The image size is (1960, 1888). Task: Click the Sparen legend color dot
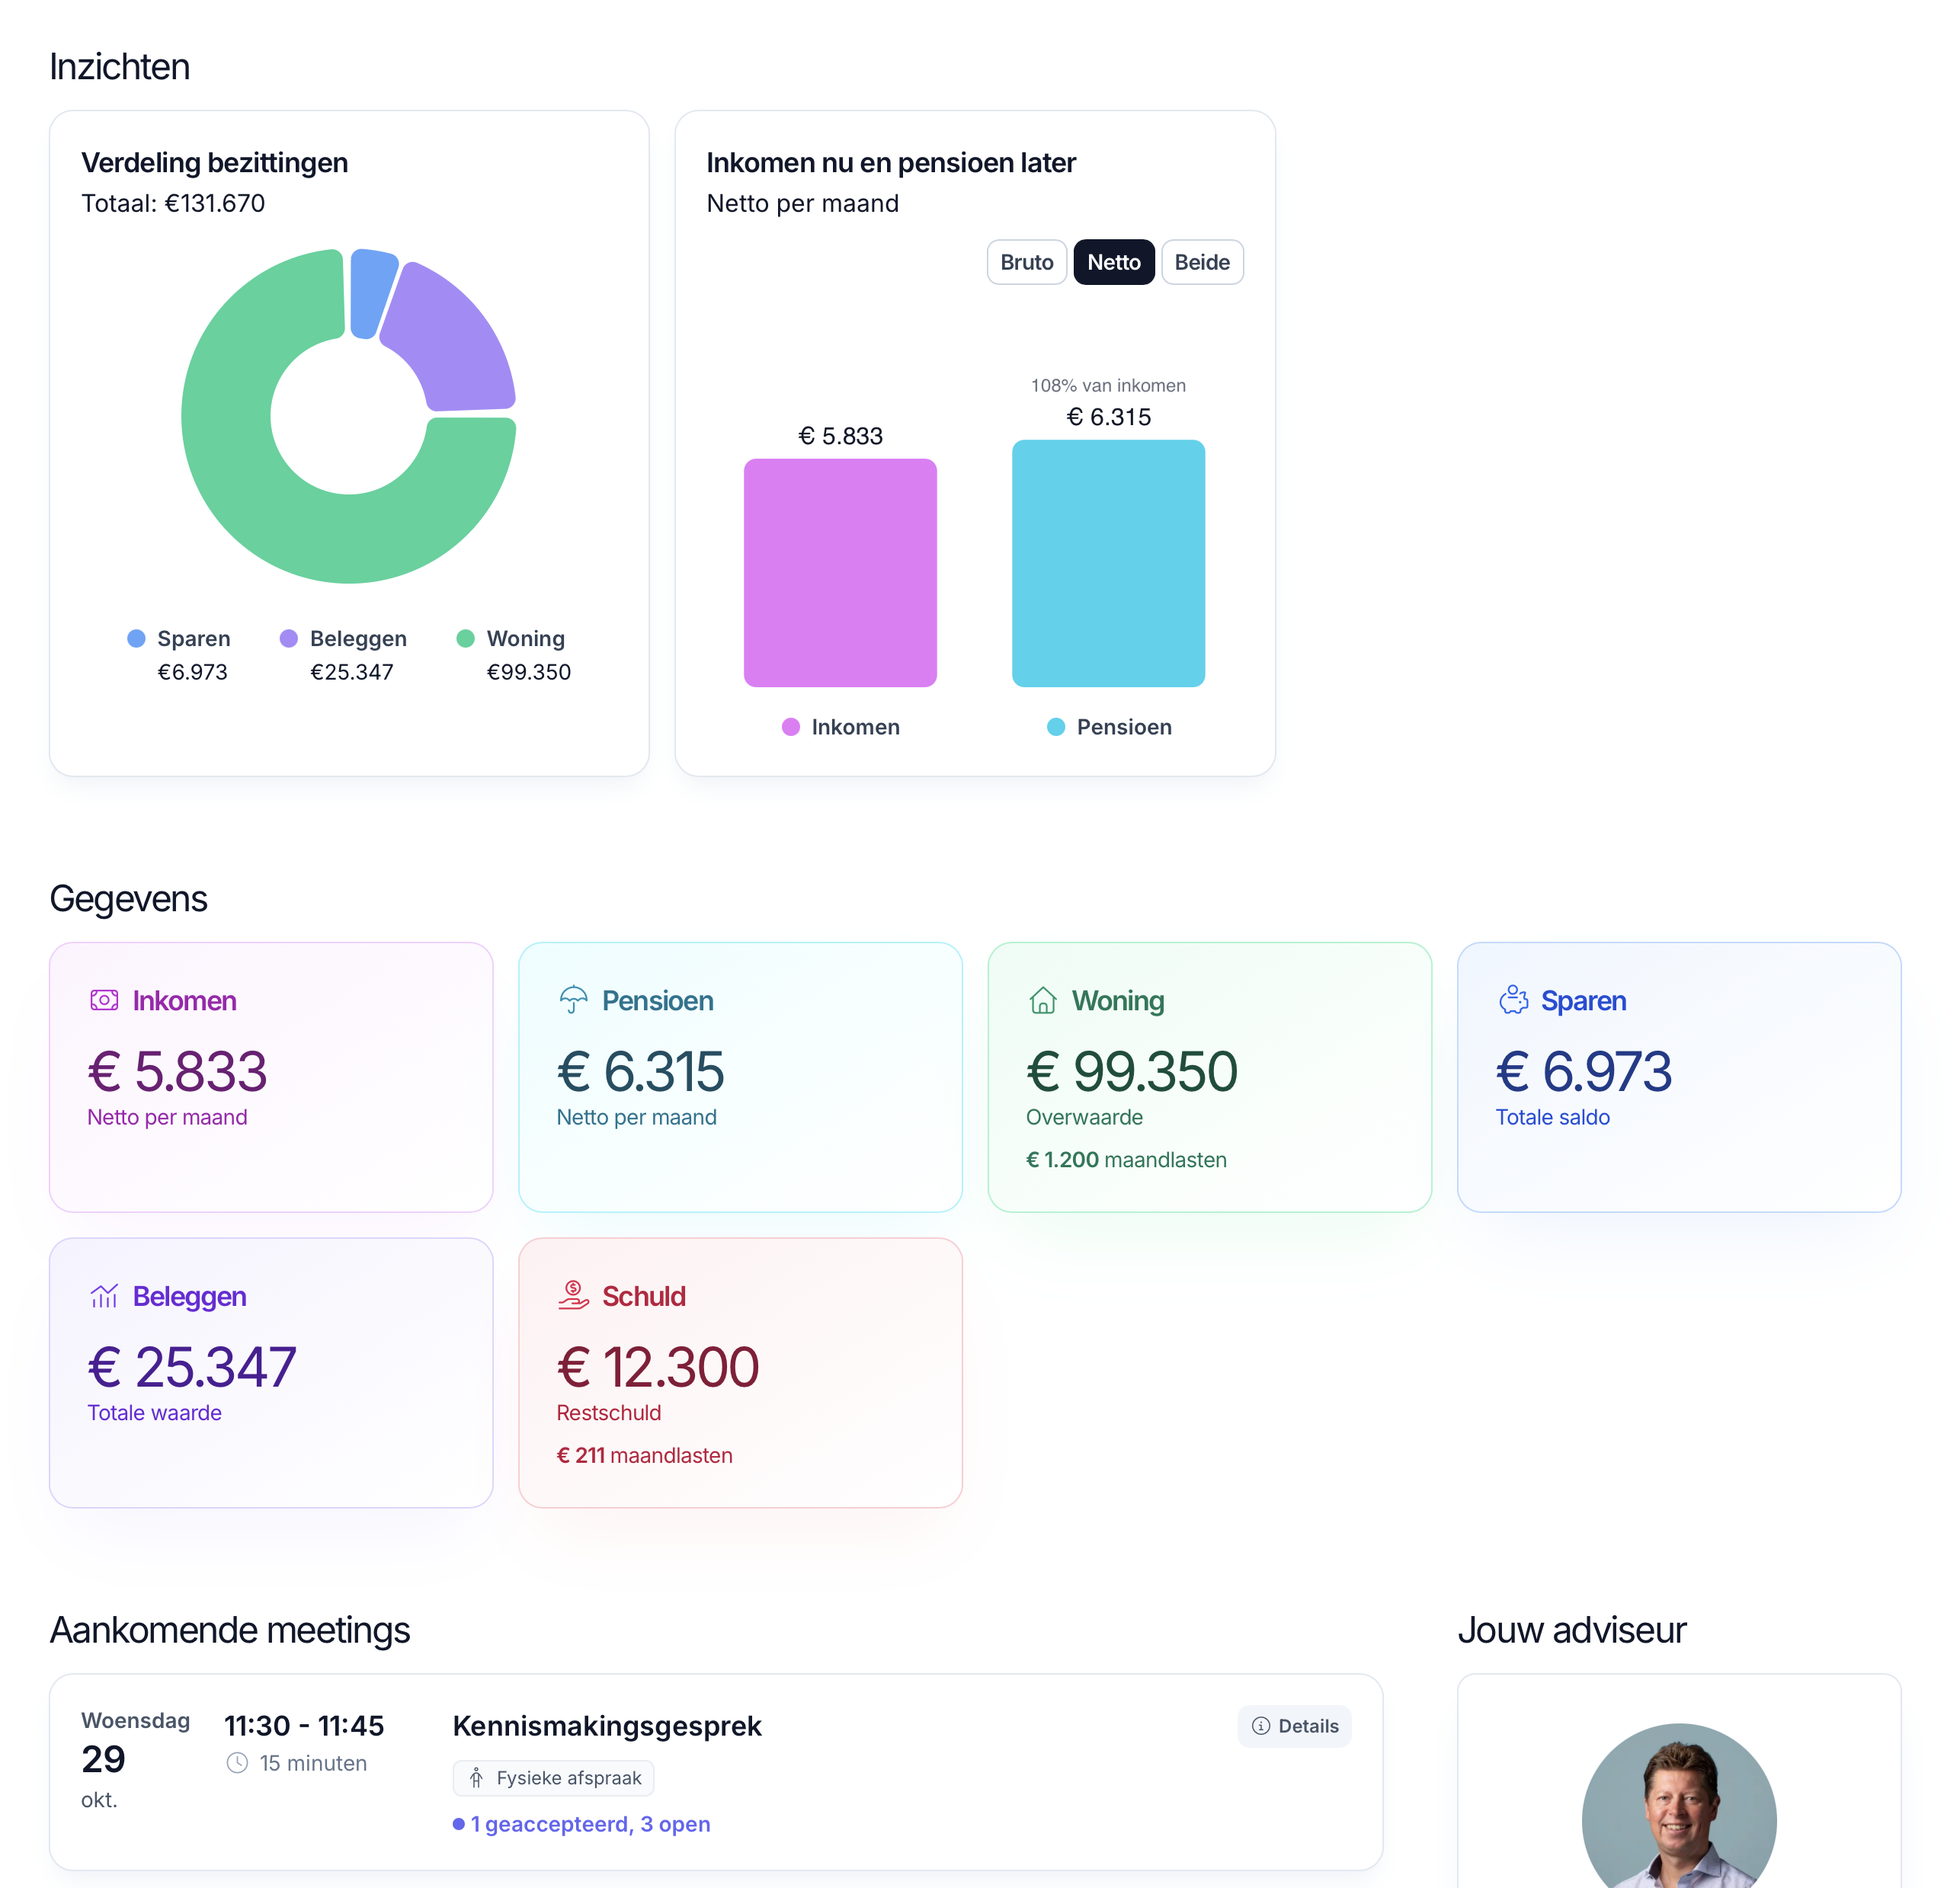[137, 638]
